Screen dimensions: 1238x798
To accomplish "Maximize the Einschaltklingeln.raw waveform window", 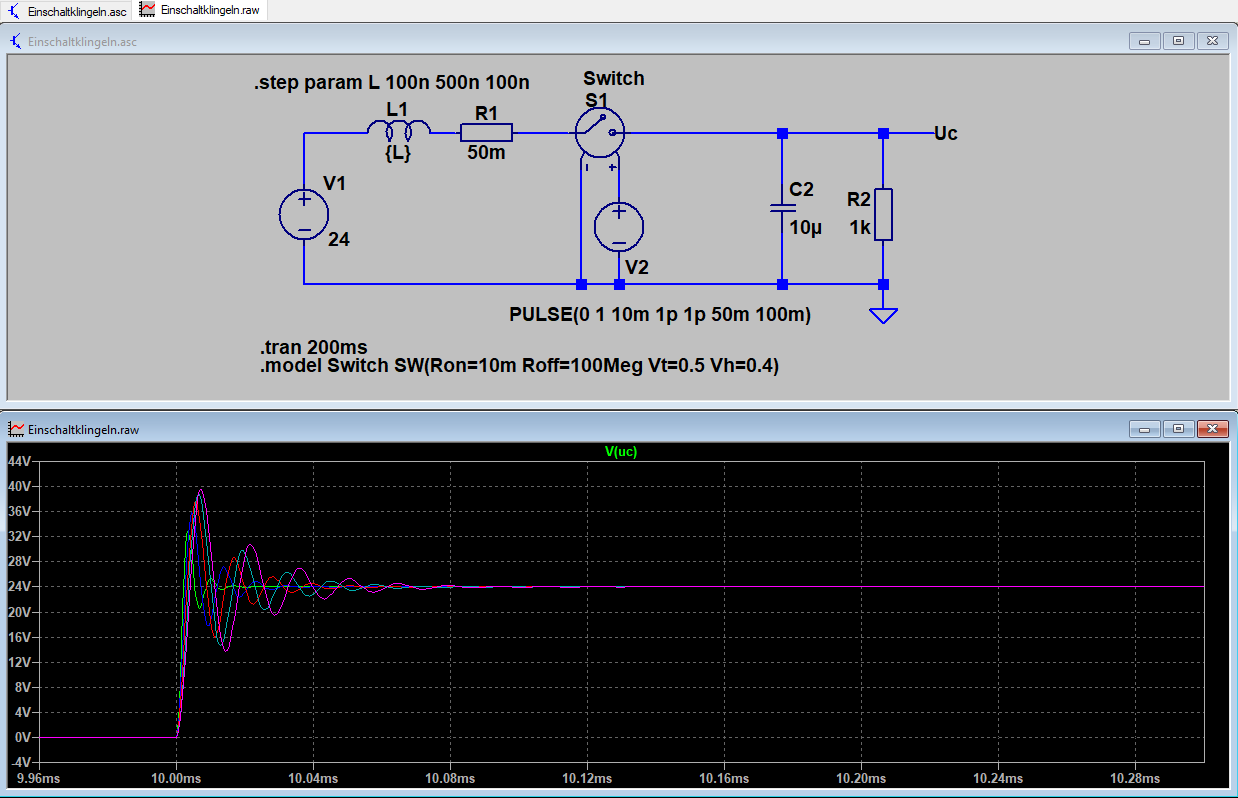I will click(1179, 428).
